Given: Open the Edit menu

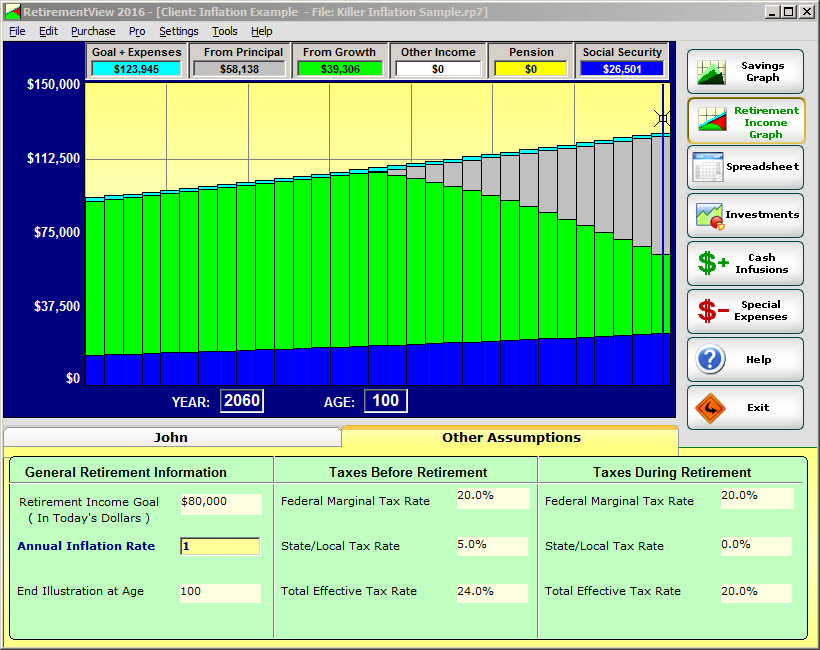Looking at the screenshot, I should point(48,31).
